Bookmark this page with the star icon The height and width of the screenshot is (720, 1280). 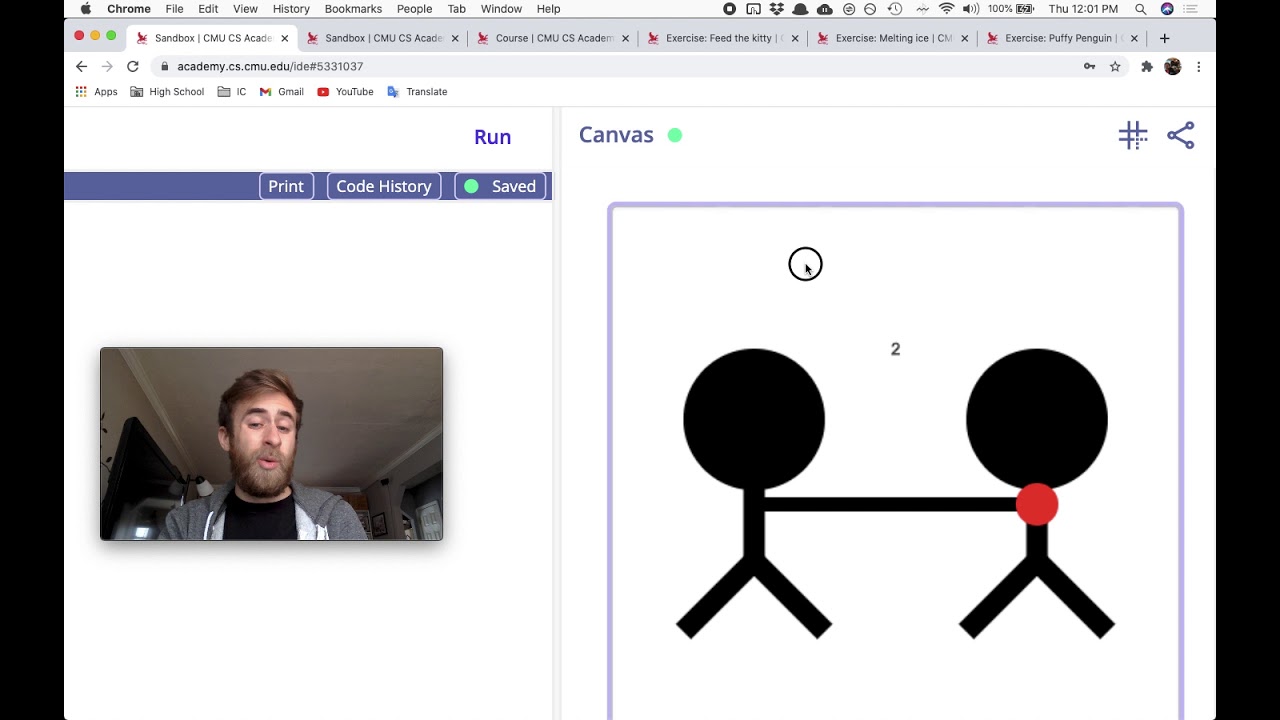[x=1115, y=66]
